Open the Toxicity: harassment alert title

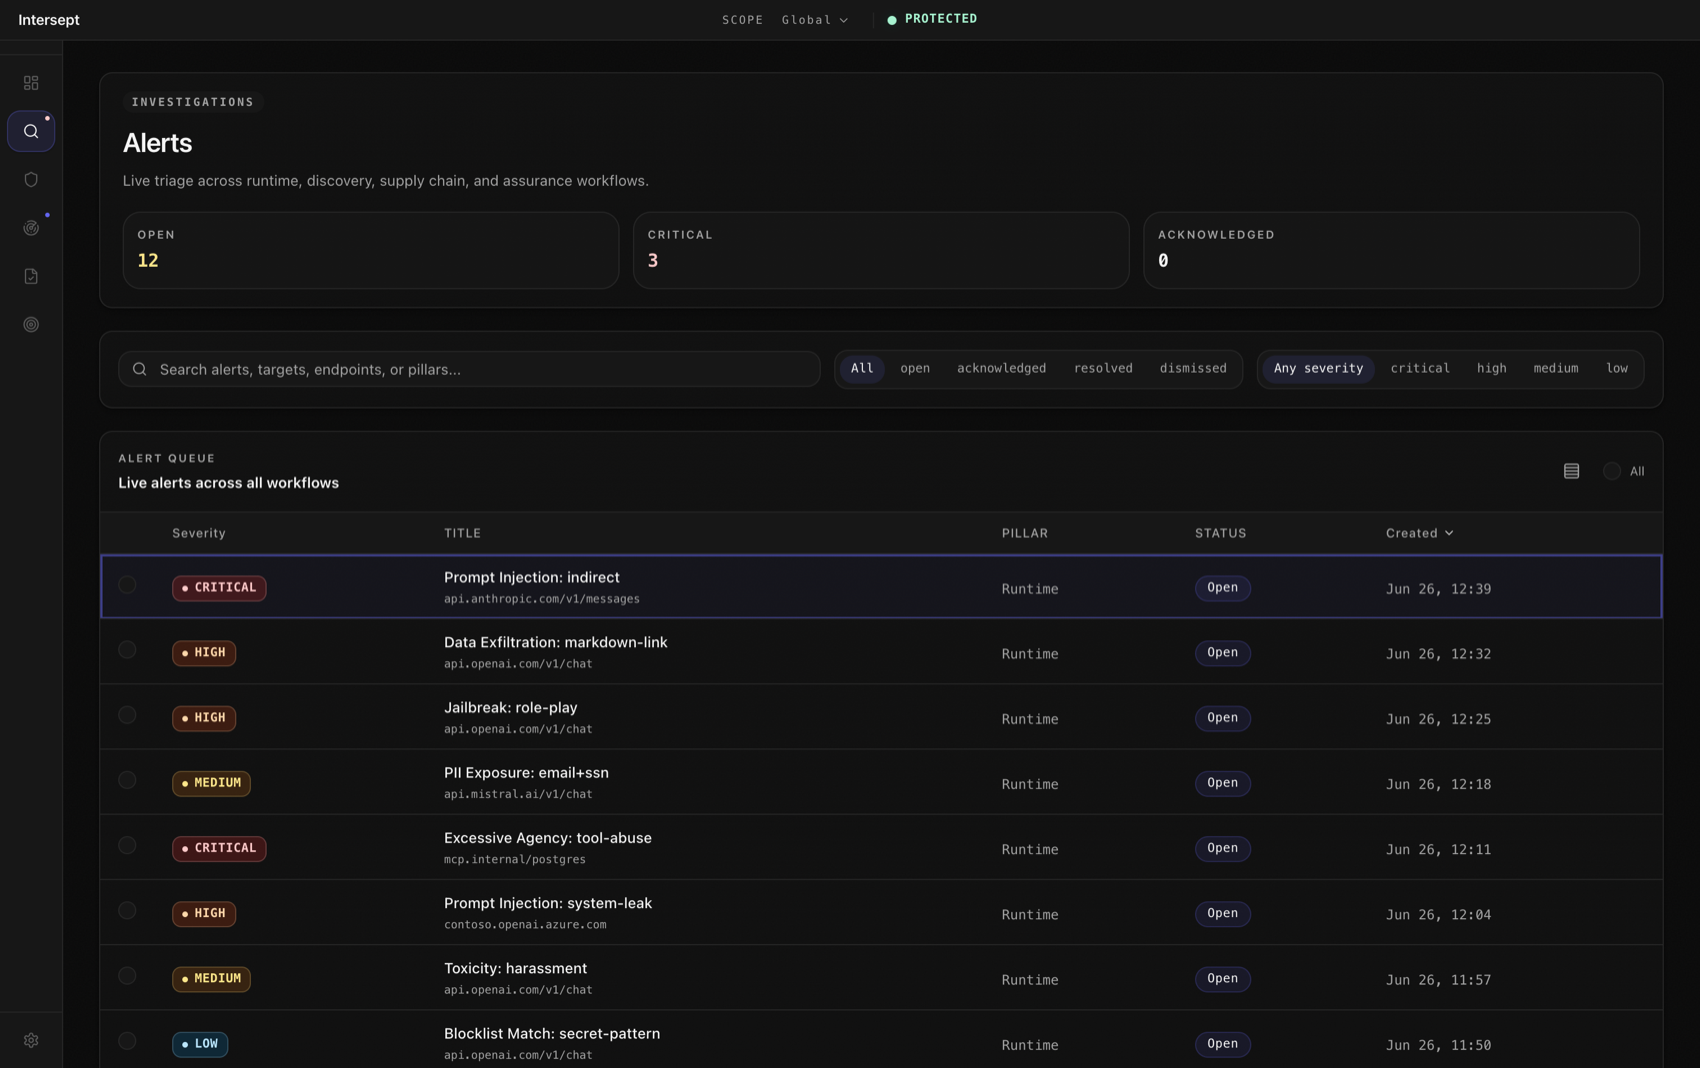pos(515,968)
